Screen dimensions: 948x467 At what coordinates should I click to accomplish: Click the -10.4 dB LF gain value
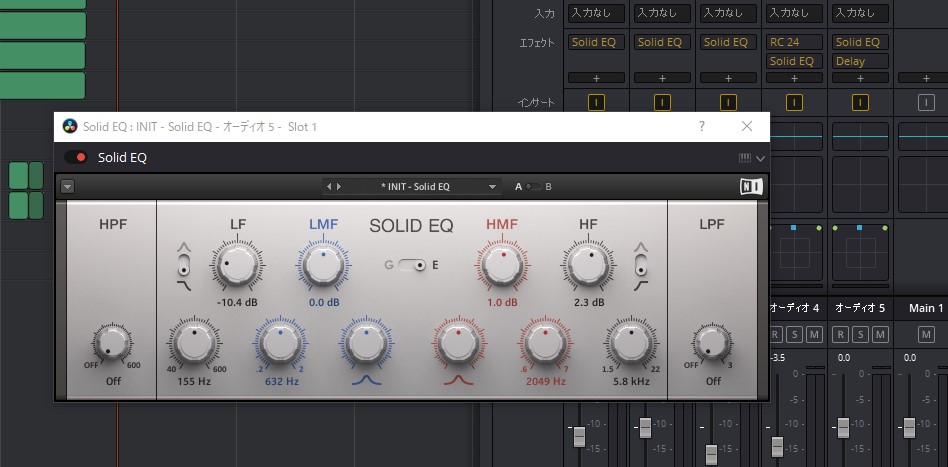coord(237,302)
